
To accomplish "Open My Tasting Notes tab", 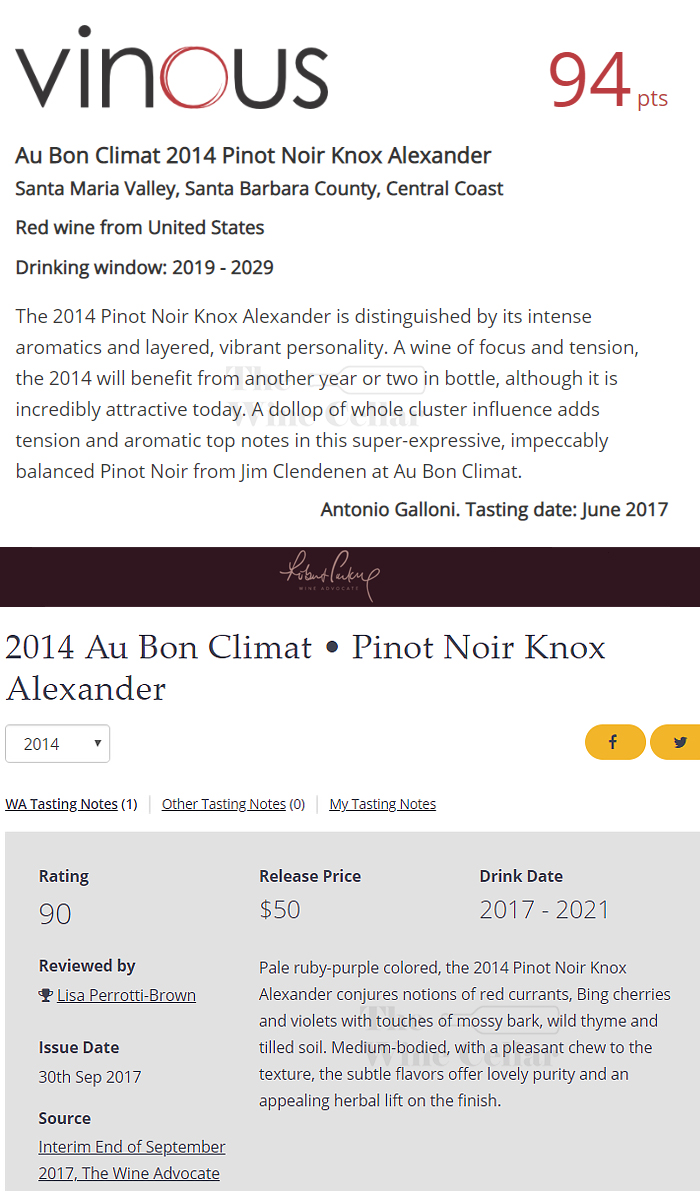I will (x=382, y=803).
